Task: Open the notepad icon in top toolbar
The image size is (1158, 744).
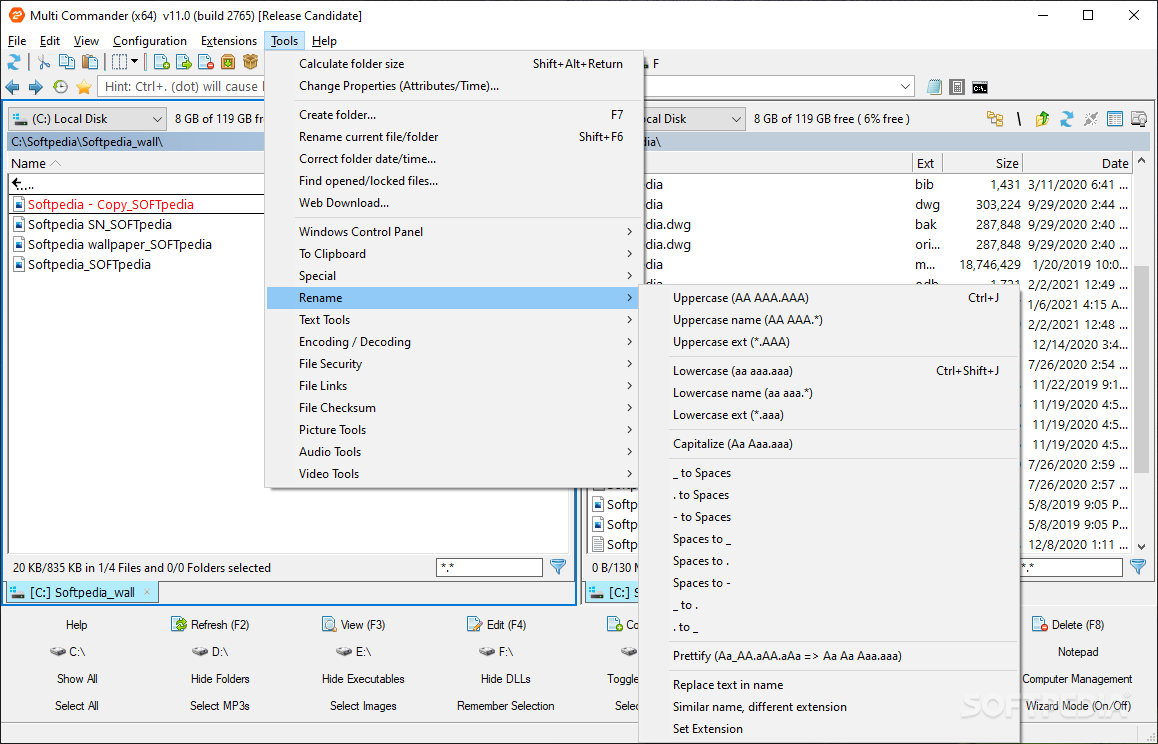Action: (x=934, y=87)
